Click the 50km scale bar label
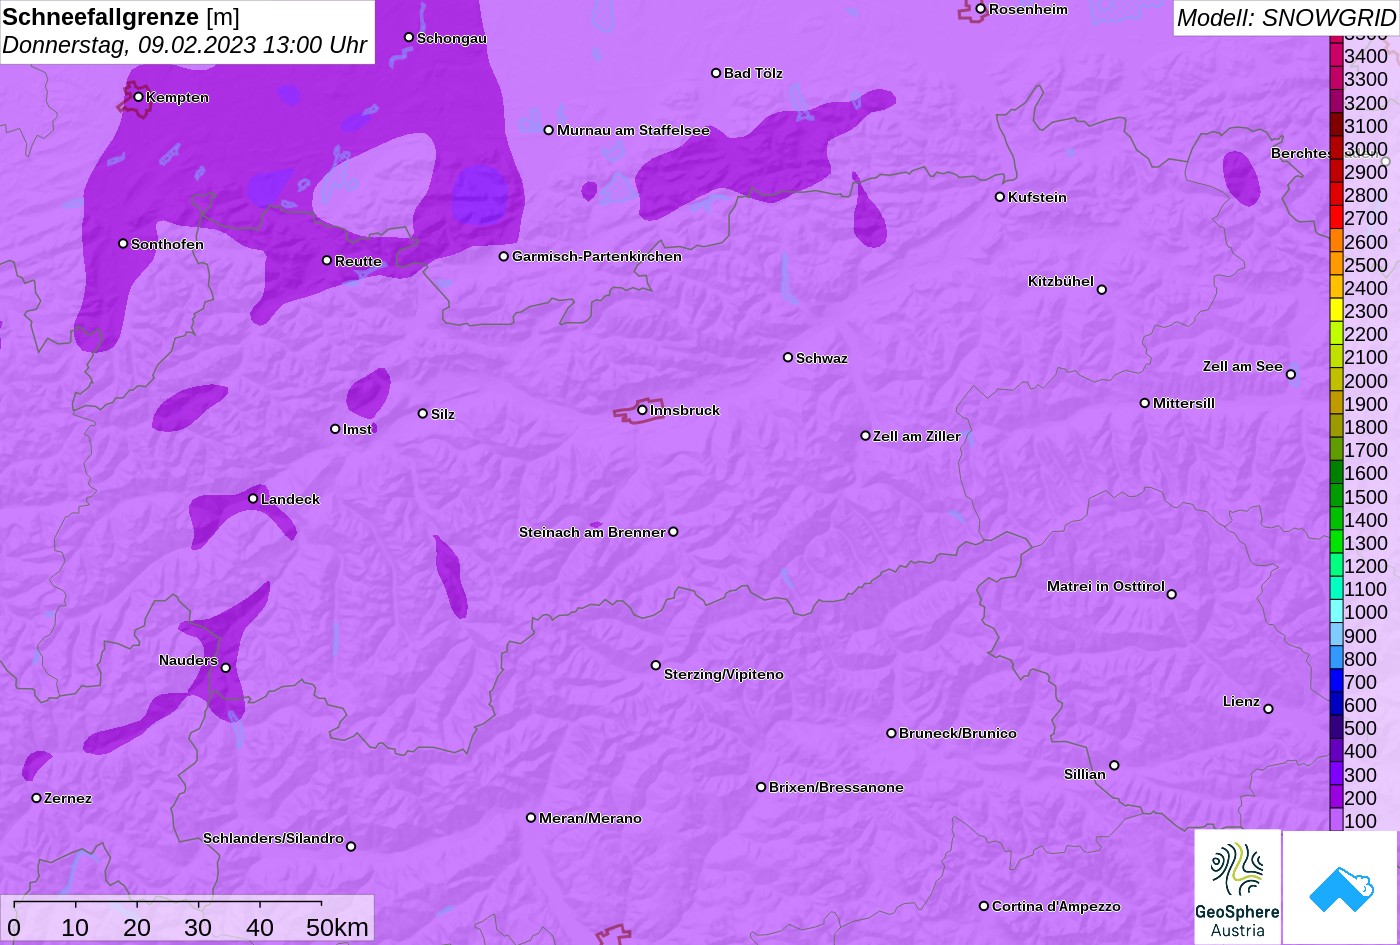The image size is (1400, 945). (x=337, y=927)
